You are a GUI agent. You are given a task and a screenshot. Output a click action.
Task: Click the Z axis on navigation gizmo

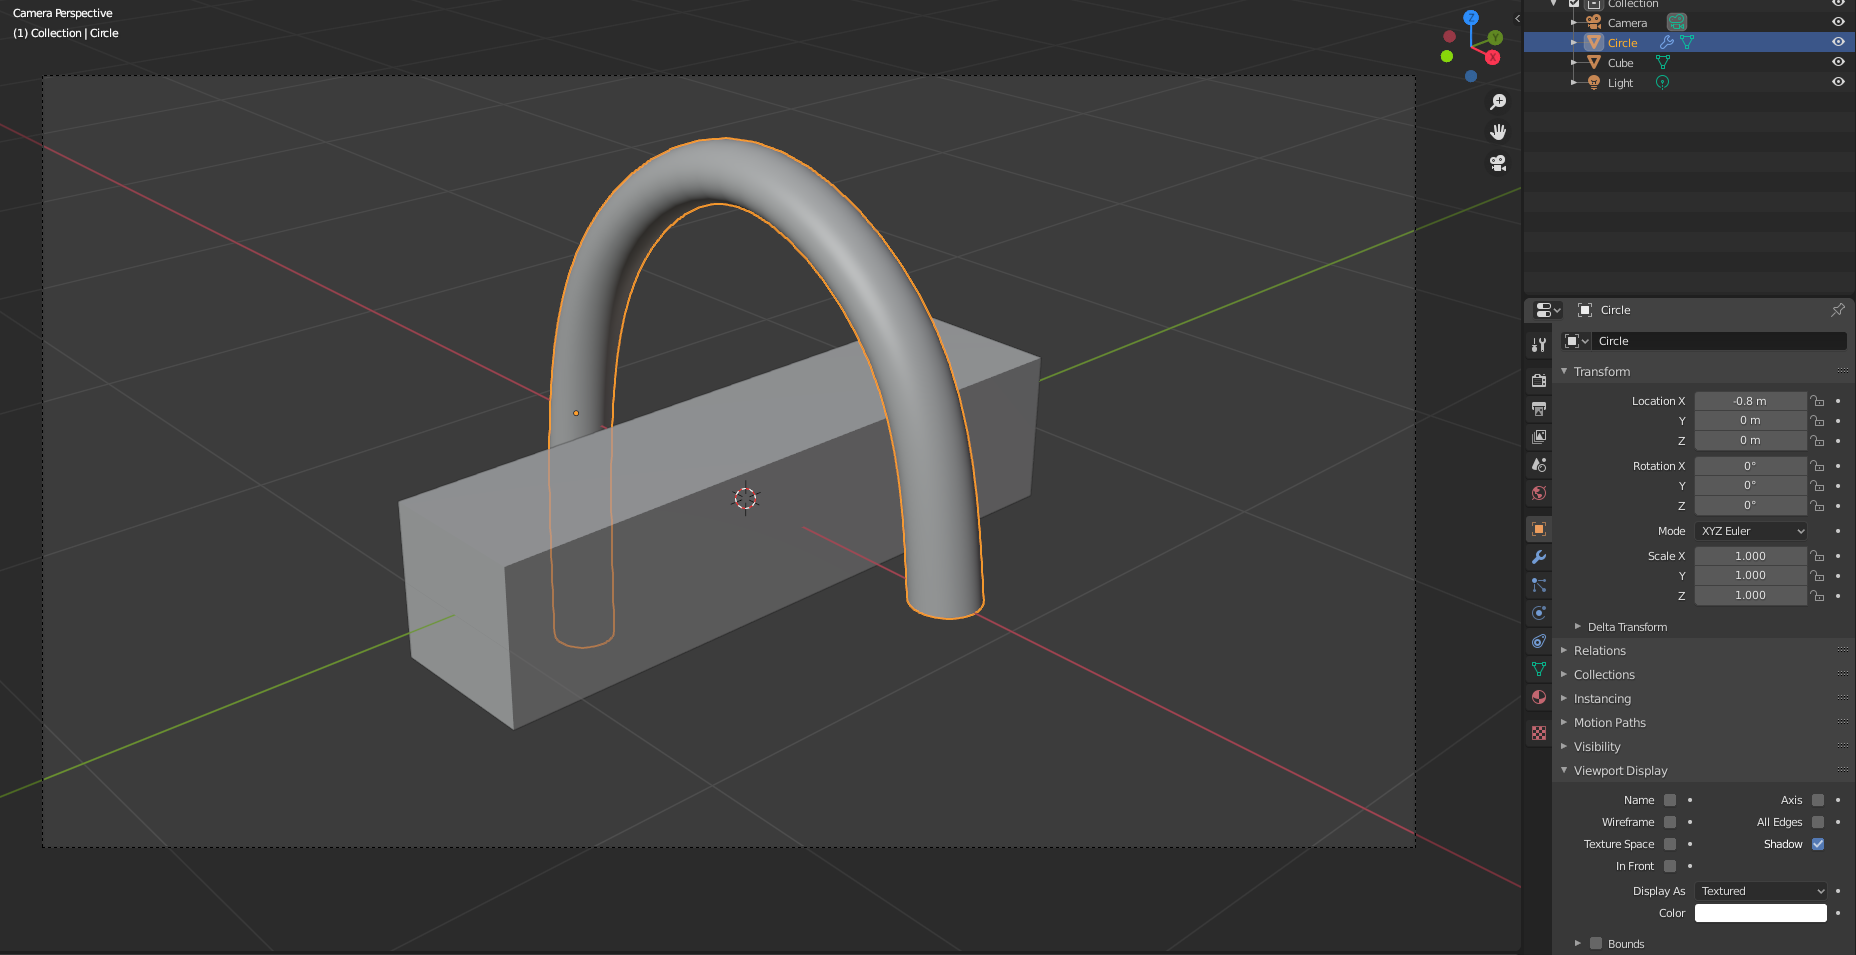(x=1471, y=18)
